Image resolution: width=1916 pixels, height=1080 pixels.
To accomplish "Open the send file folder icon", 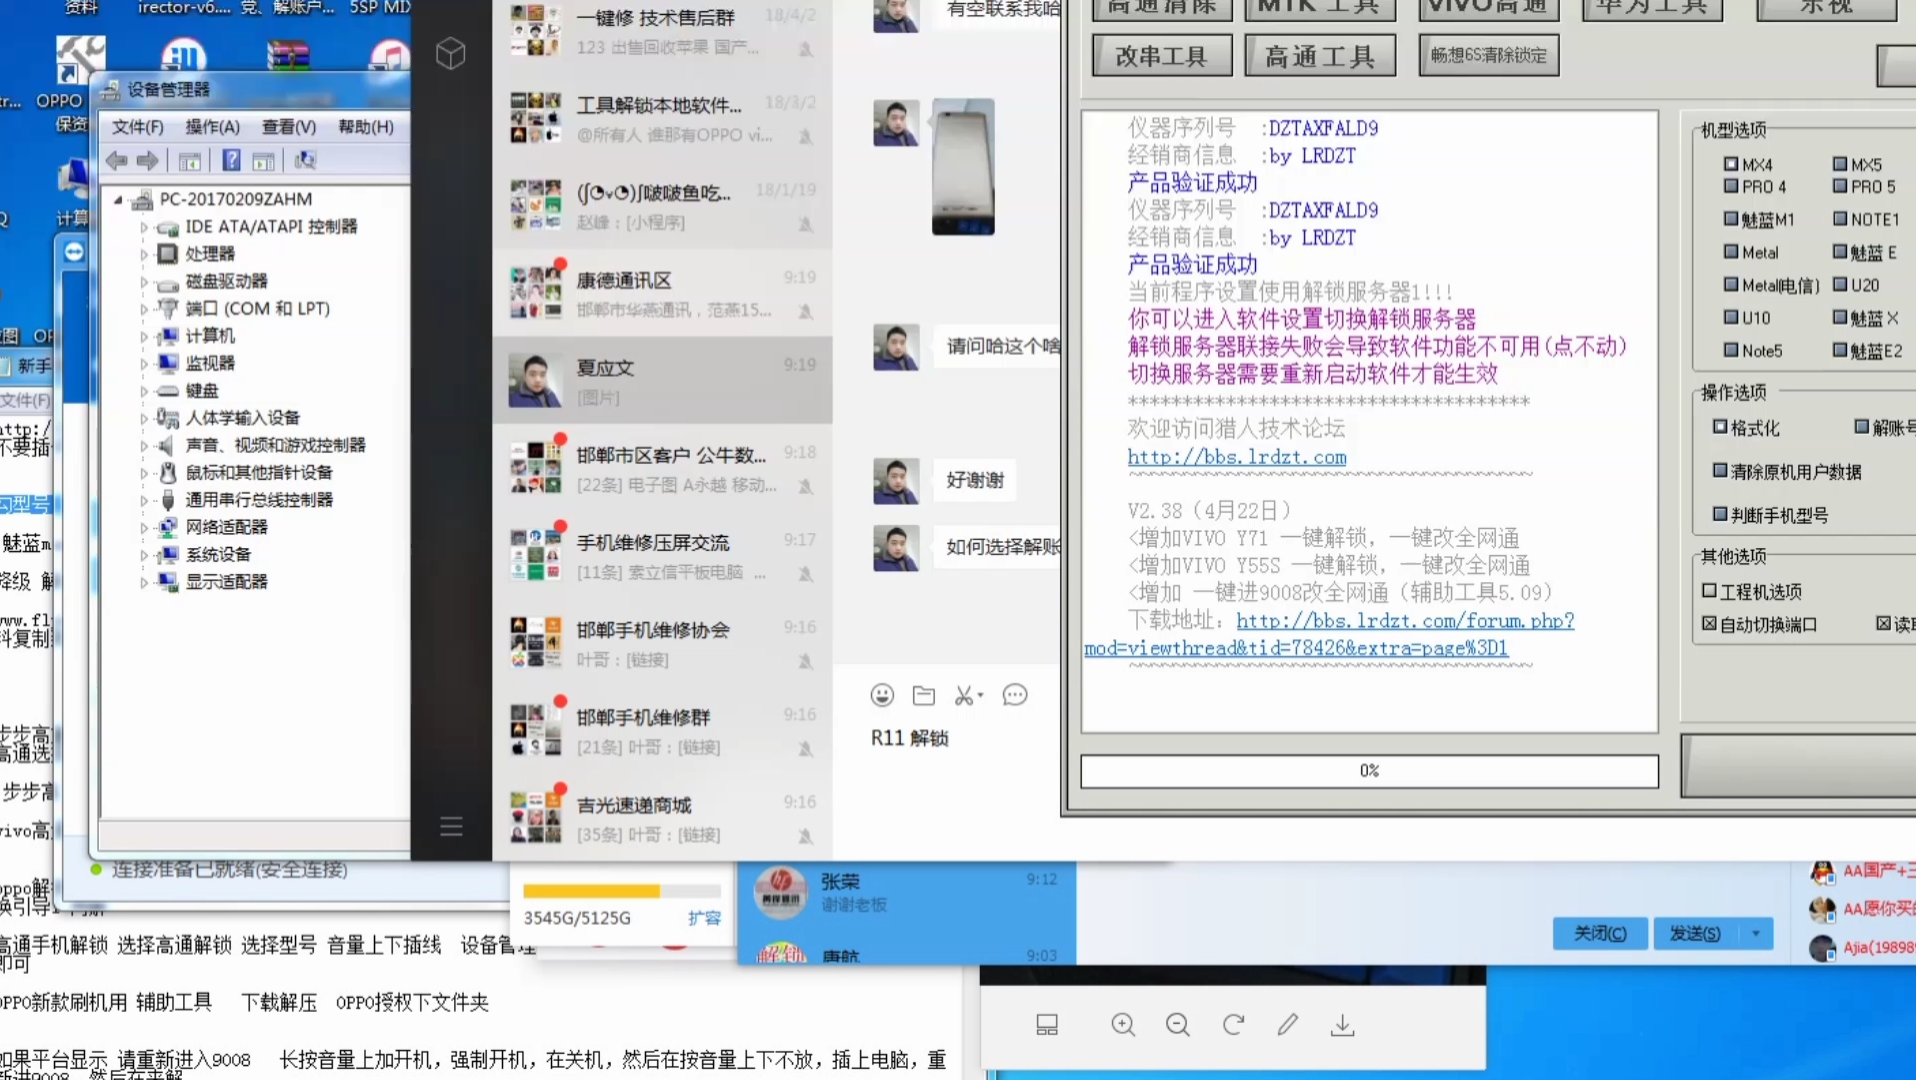I will (x=924, y=695).
